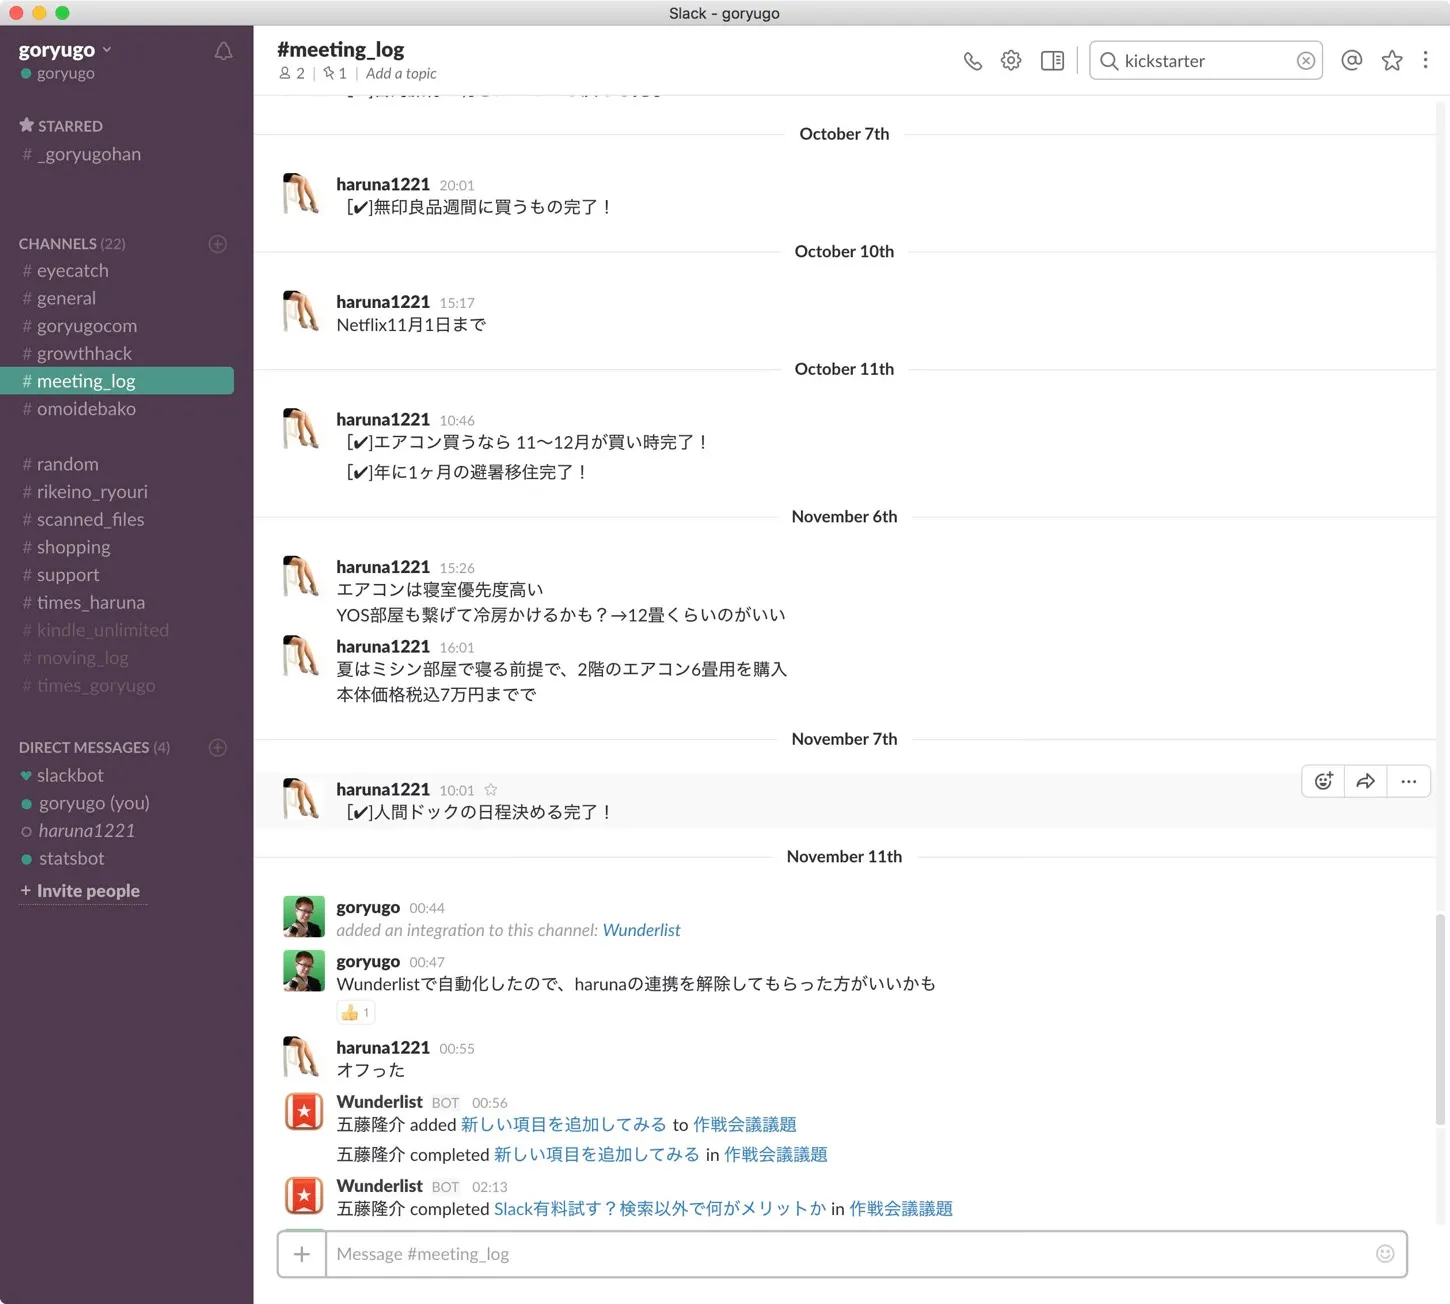Open goryugo (you) direct message
Image resolution: width=1450 pixels, height=1304 pixels.
85,803
